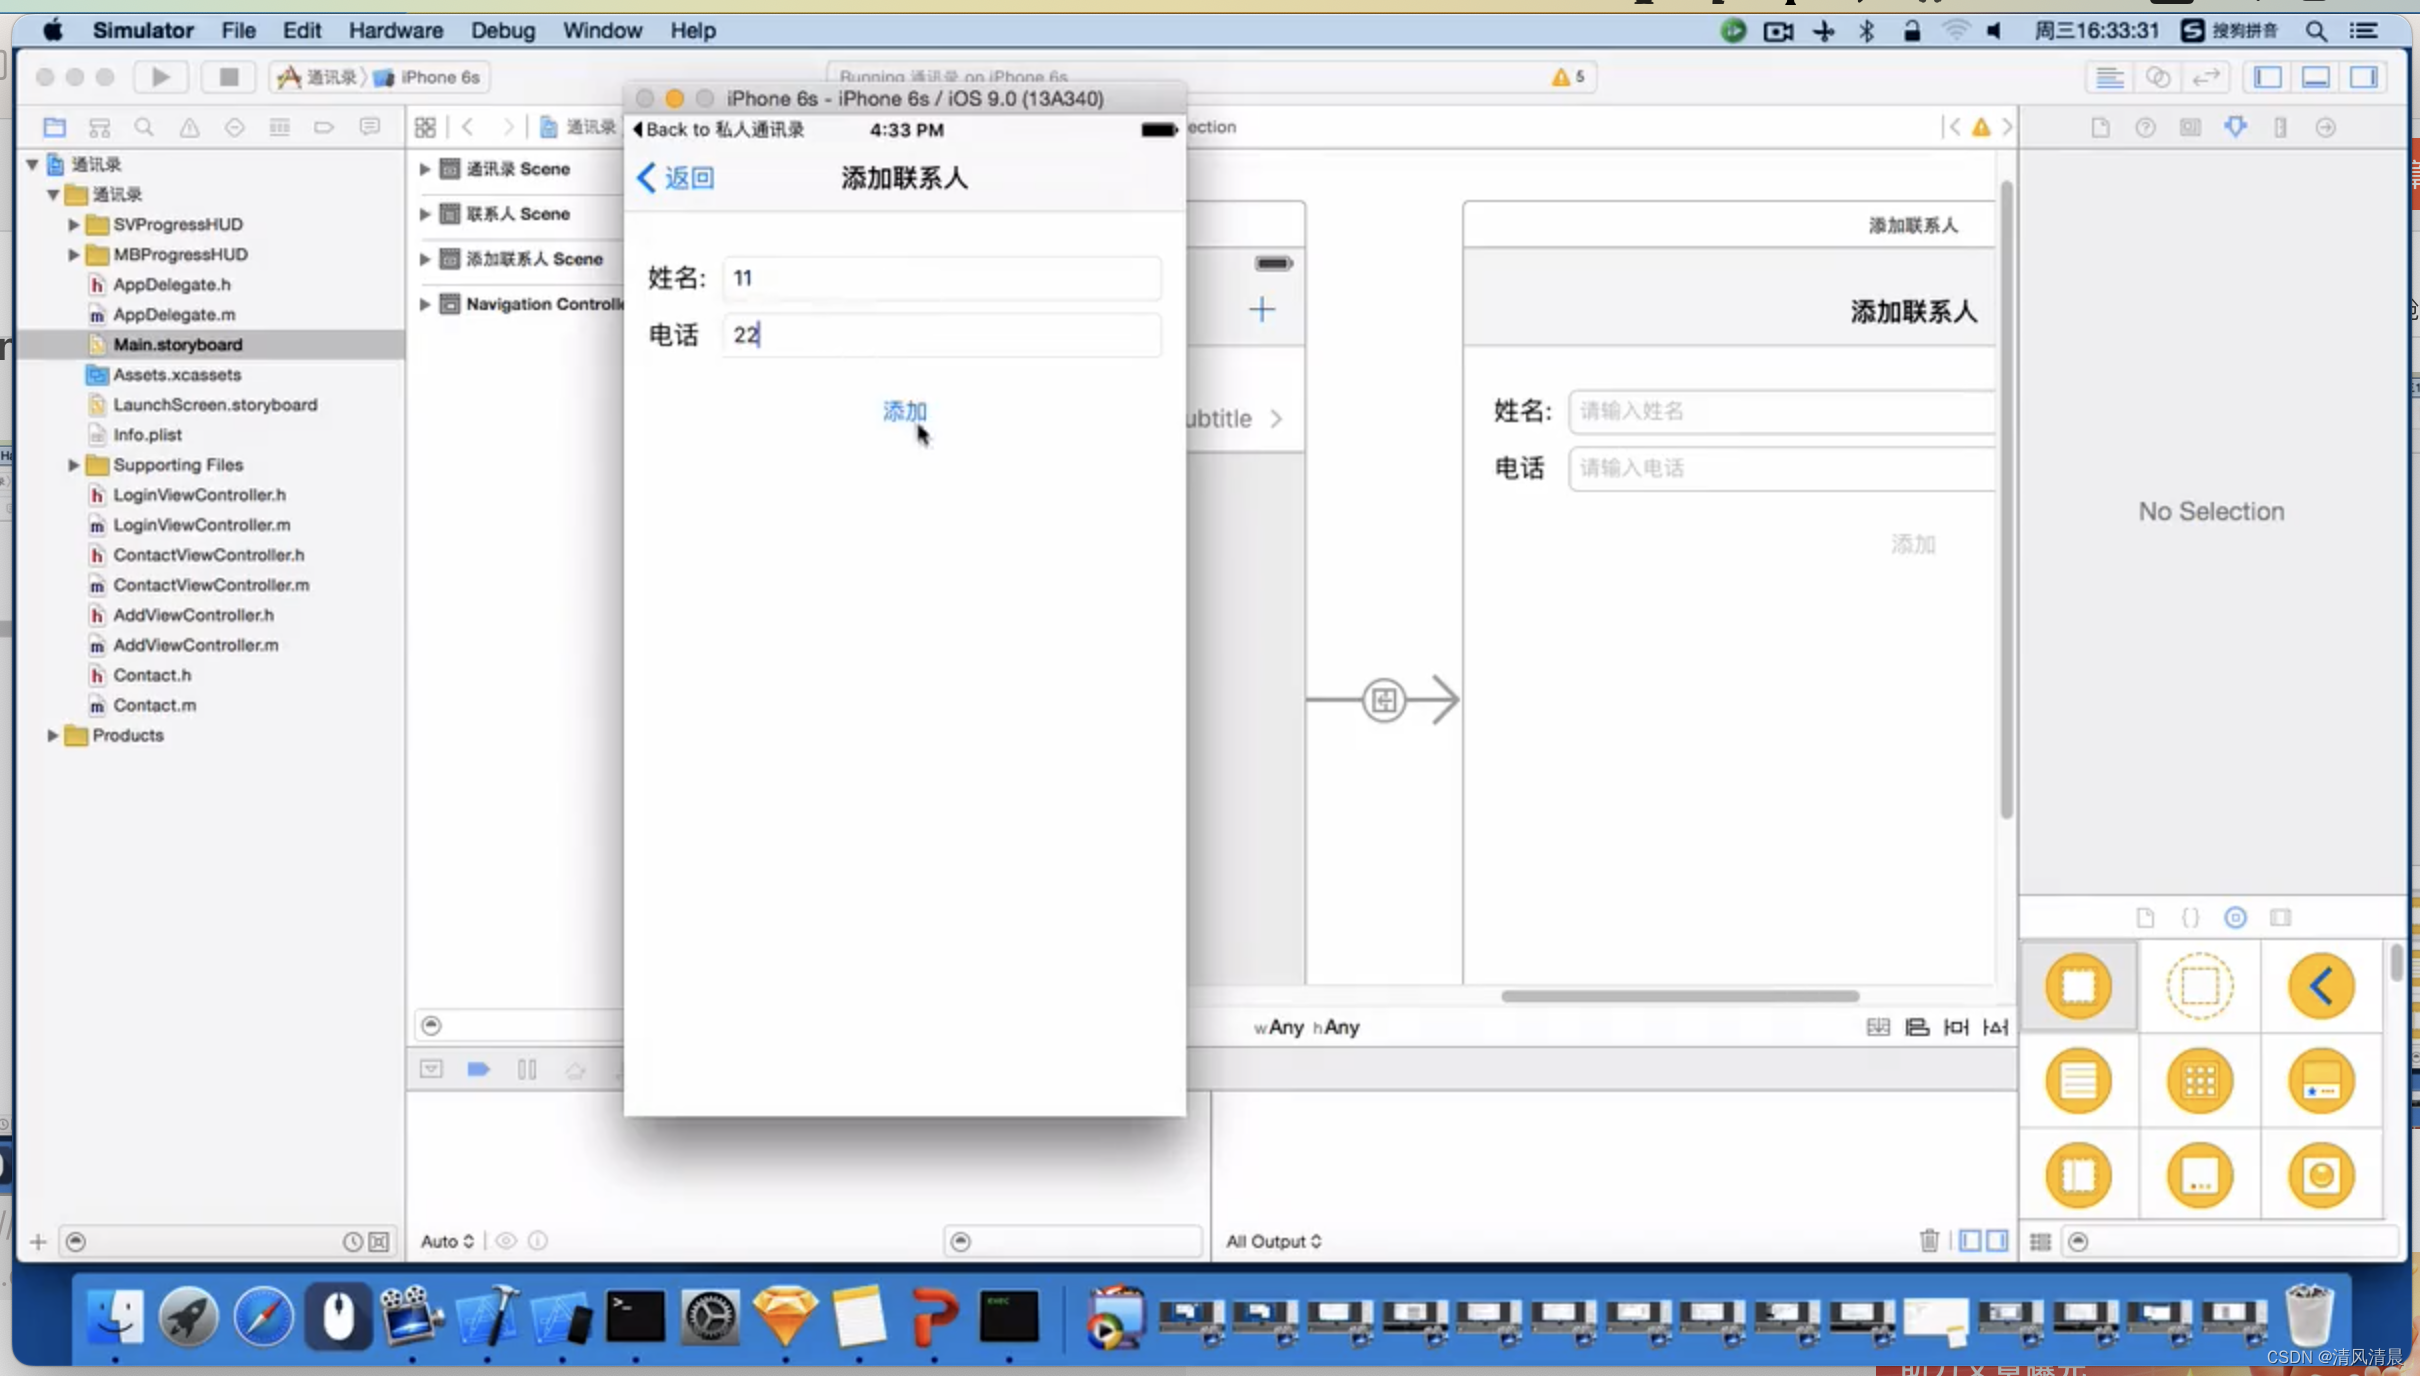Open the Find navigator search icon

pyautogui.click(x=144, y=127)
